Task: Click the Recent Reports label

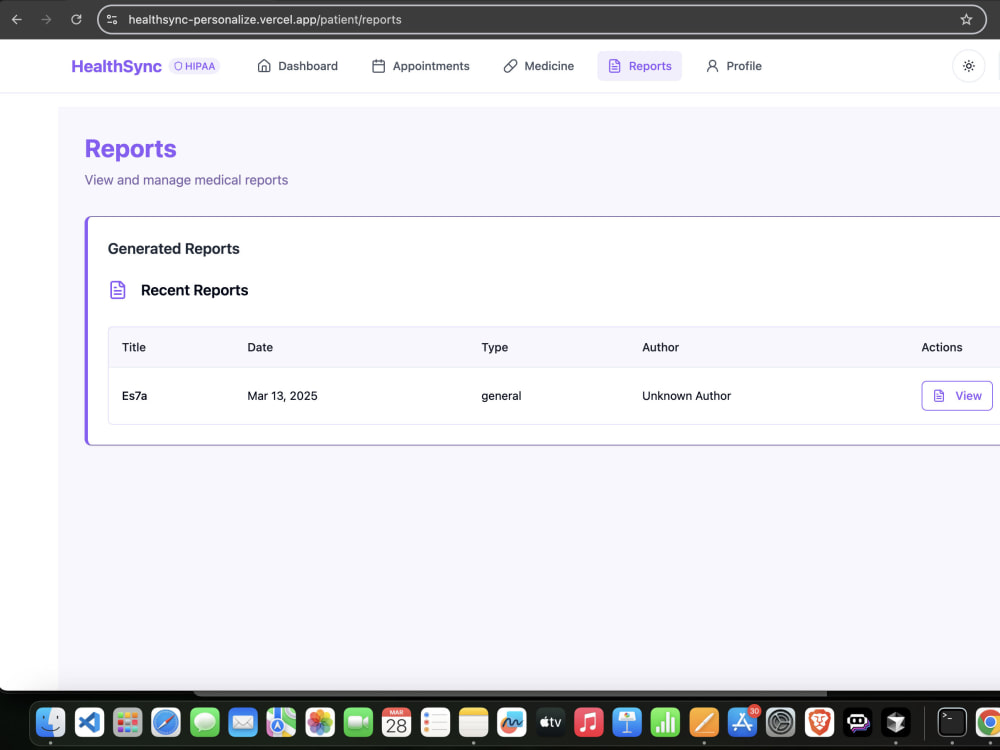Action: 195,290
